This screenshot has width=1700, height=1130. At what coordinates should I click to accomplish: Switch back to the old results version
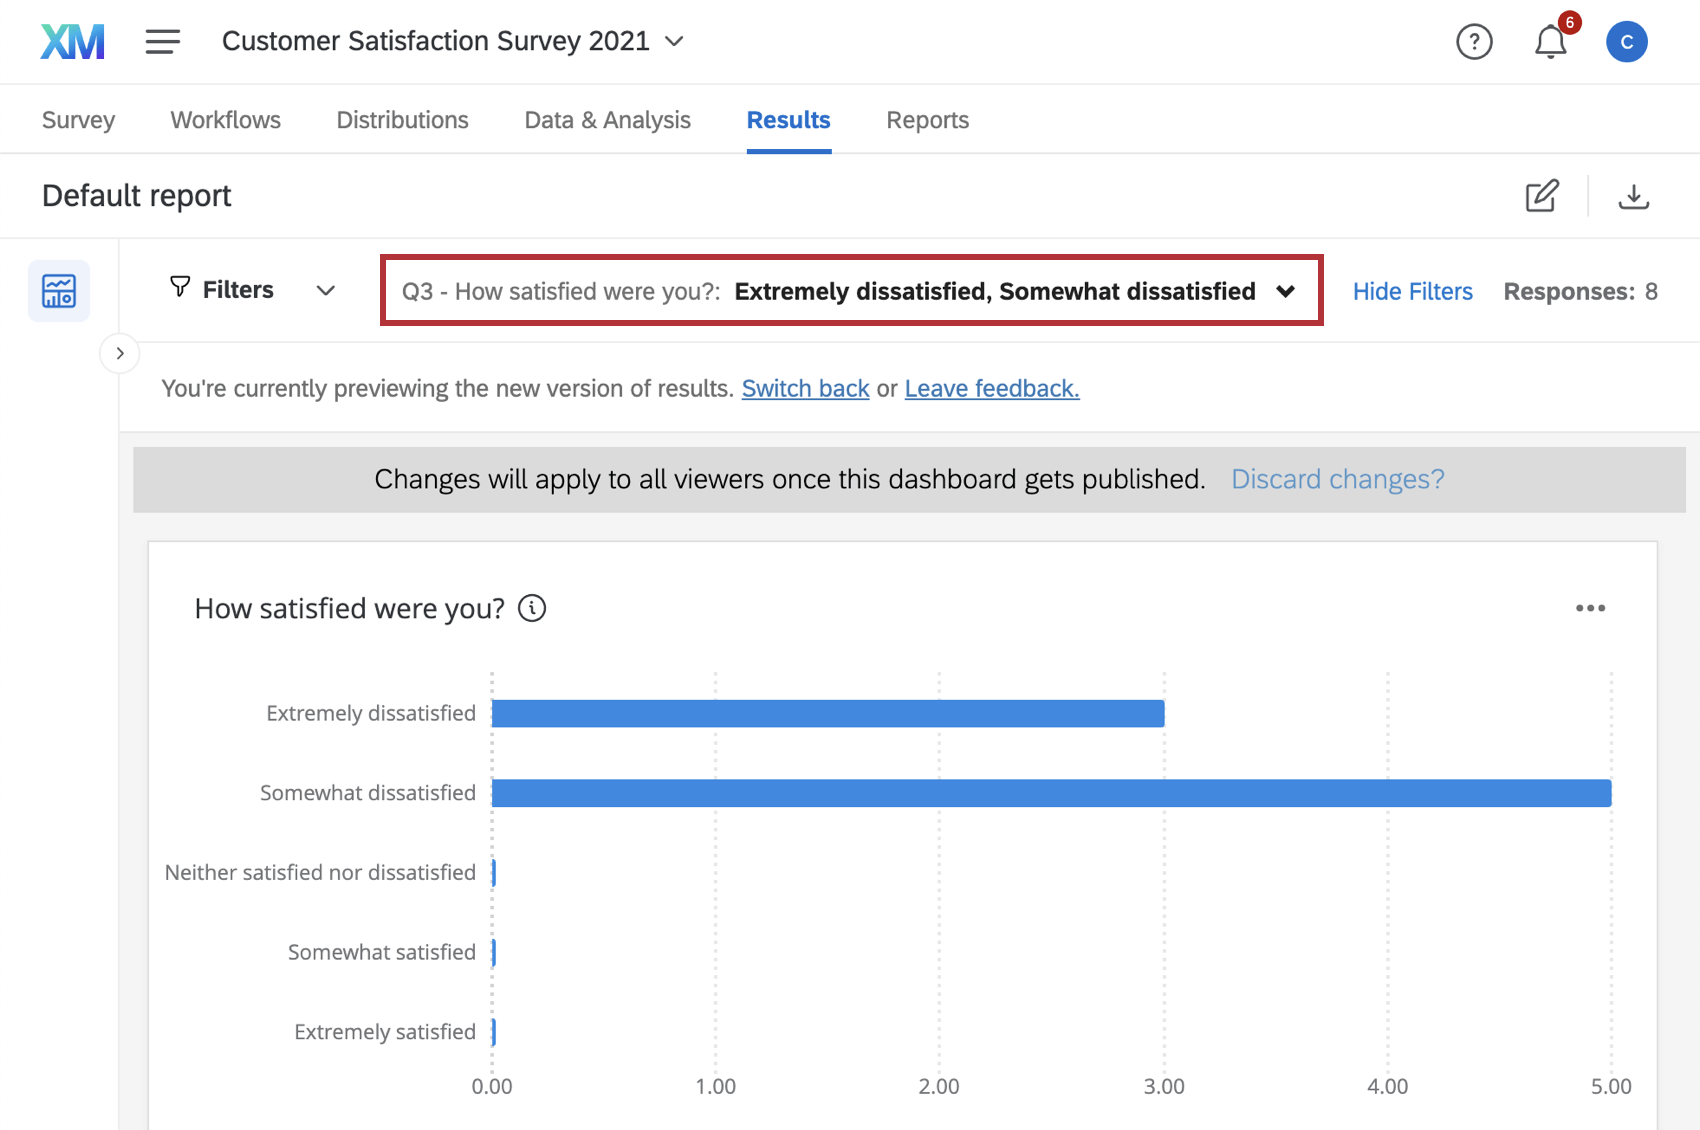click(x=805, y=388)
